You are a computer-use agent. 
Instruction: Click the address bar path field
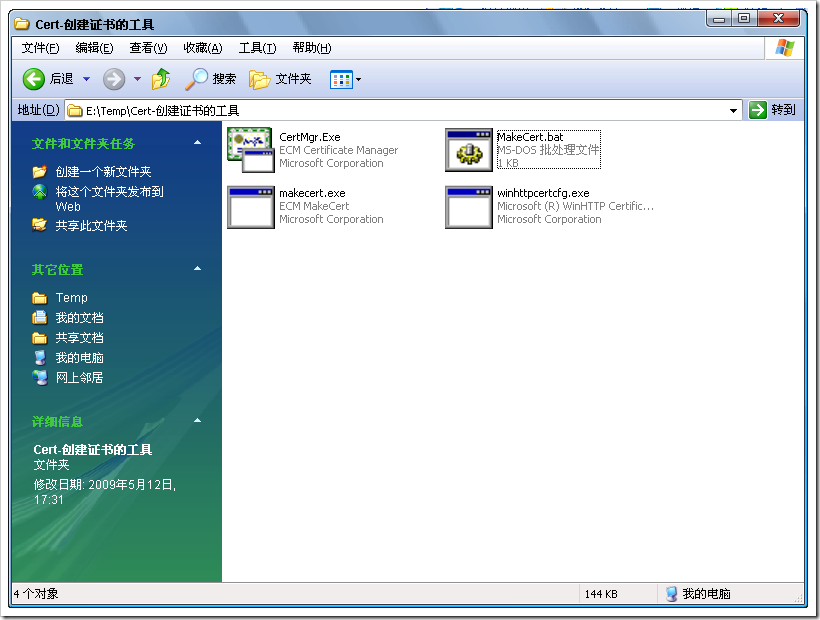(403, 110)
